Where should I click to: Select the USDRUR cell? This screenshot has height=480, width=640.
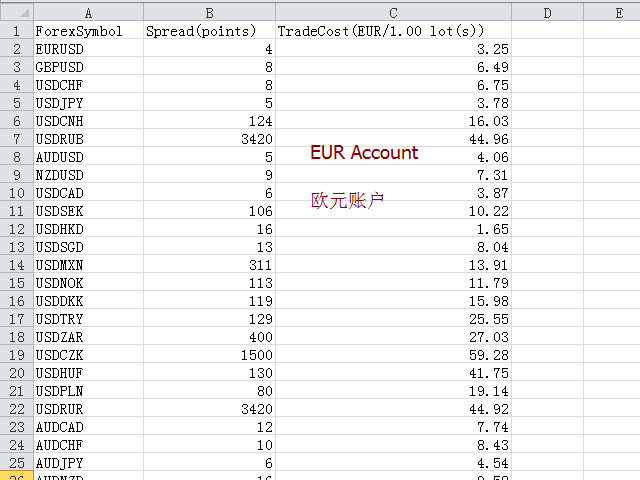[x=89, y=409]
